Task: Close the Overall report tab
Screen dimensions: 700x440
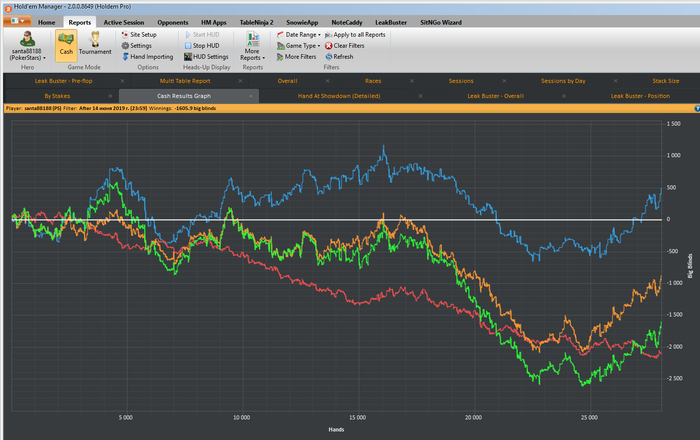Action: (328, 81)
